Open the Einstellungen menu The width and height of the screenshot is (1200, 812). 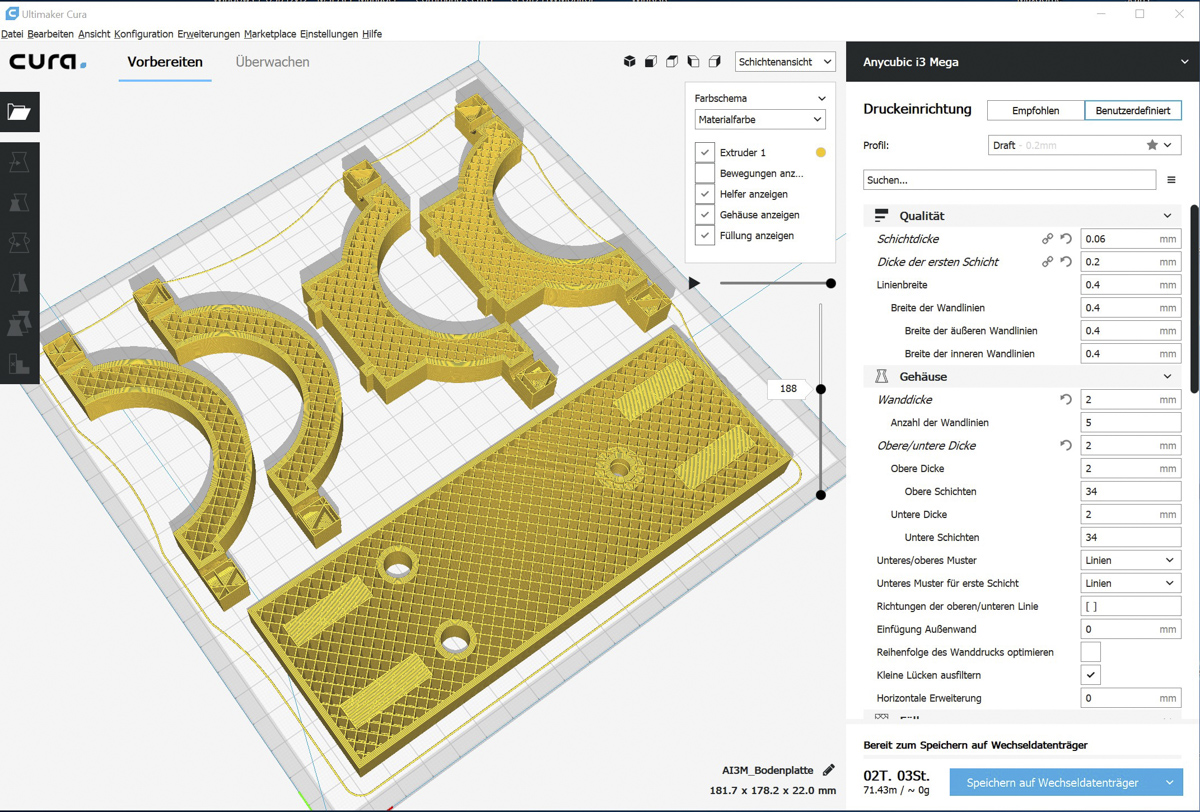(329, 34)
